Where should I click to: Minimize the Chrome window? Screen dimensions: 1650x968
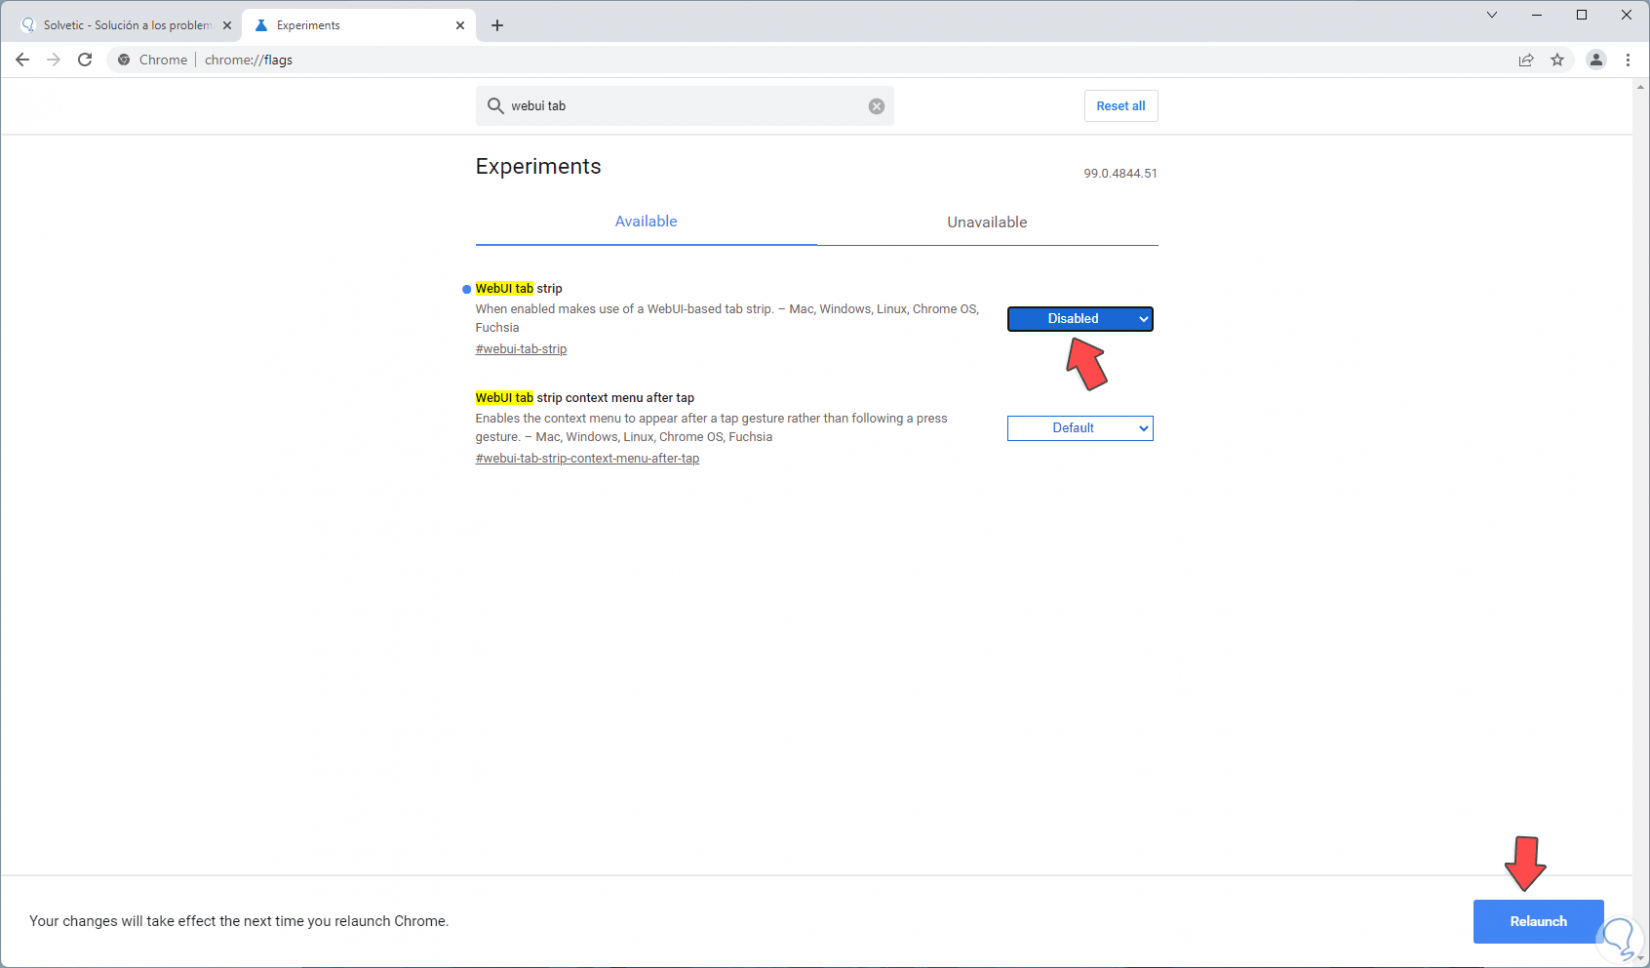pos(1537,15)
